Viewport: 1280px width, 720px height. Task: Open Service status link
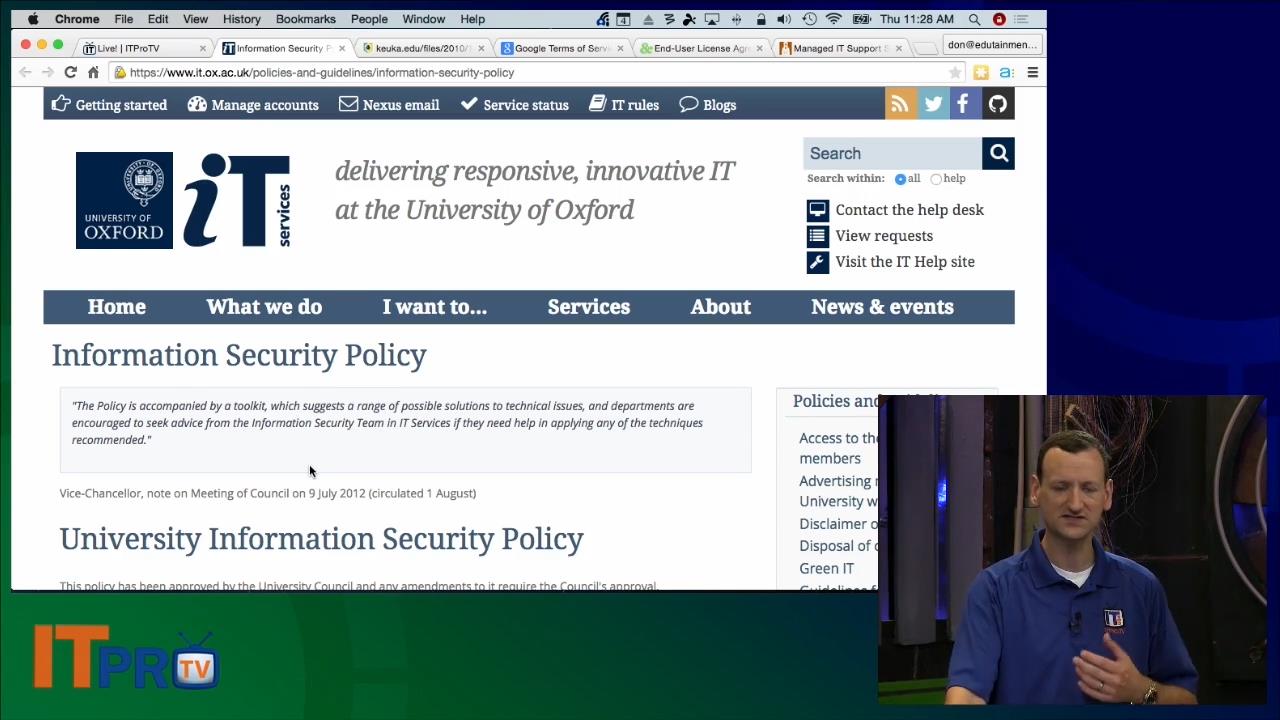coord(514,104)
